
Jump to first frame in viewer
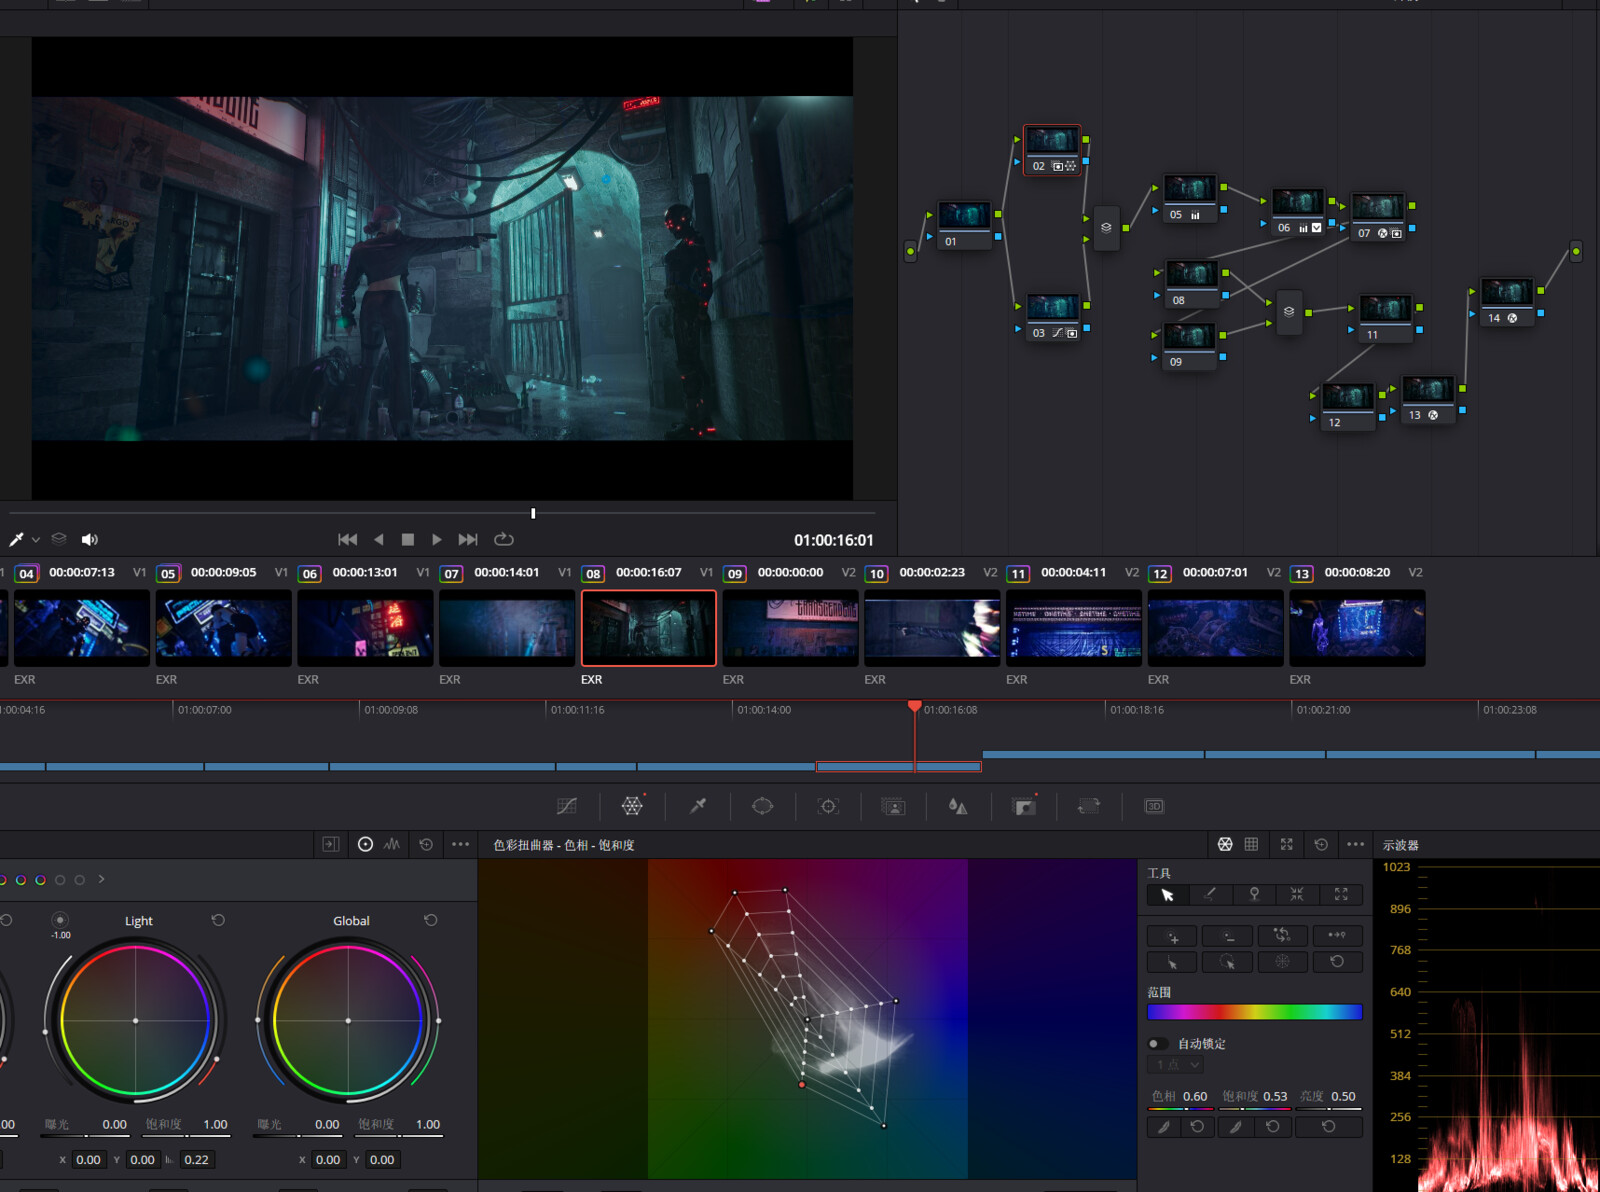(x=347, y=540)
